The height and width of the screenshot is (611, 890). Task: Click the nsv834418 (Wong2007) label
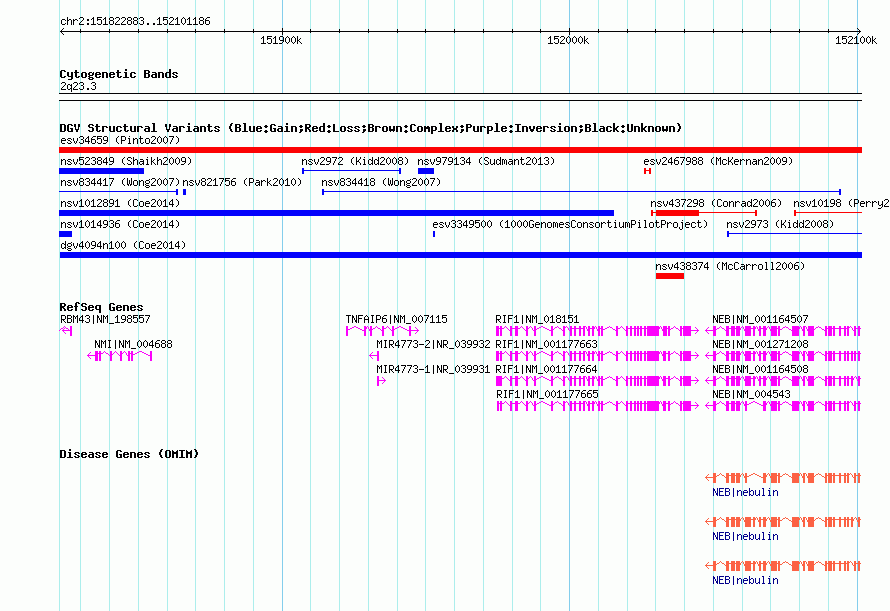381,182
